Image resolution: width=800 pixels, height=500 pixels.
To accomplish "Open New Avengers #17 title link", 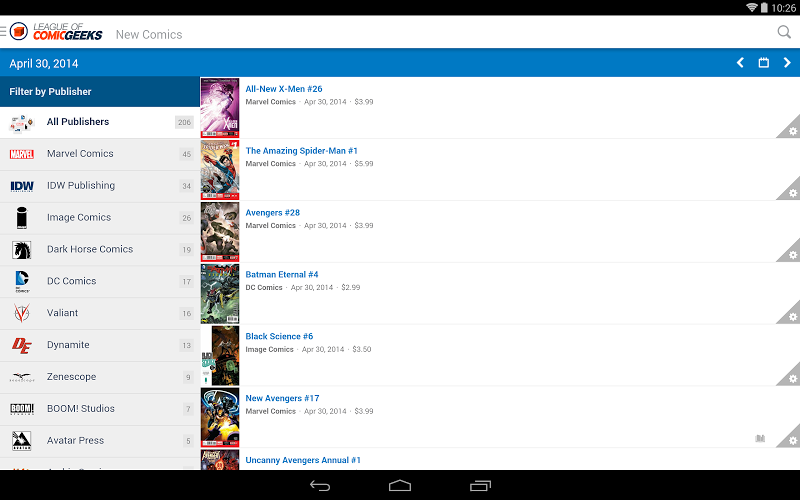I will coord(282,398).
